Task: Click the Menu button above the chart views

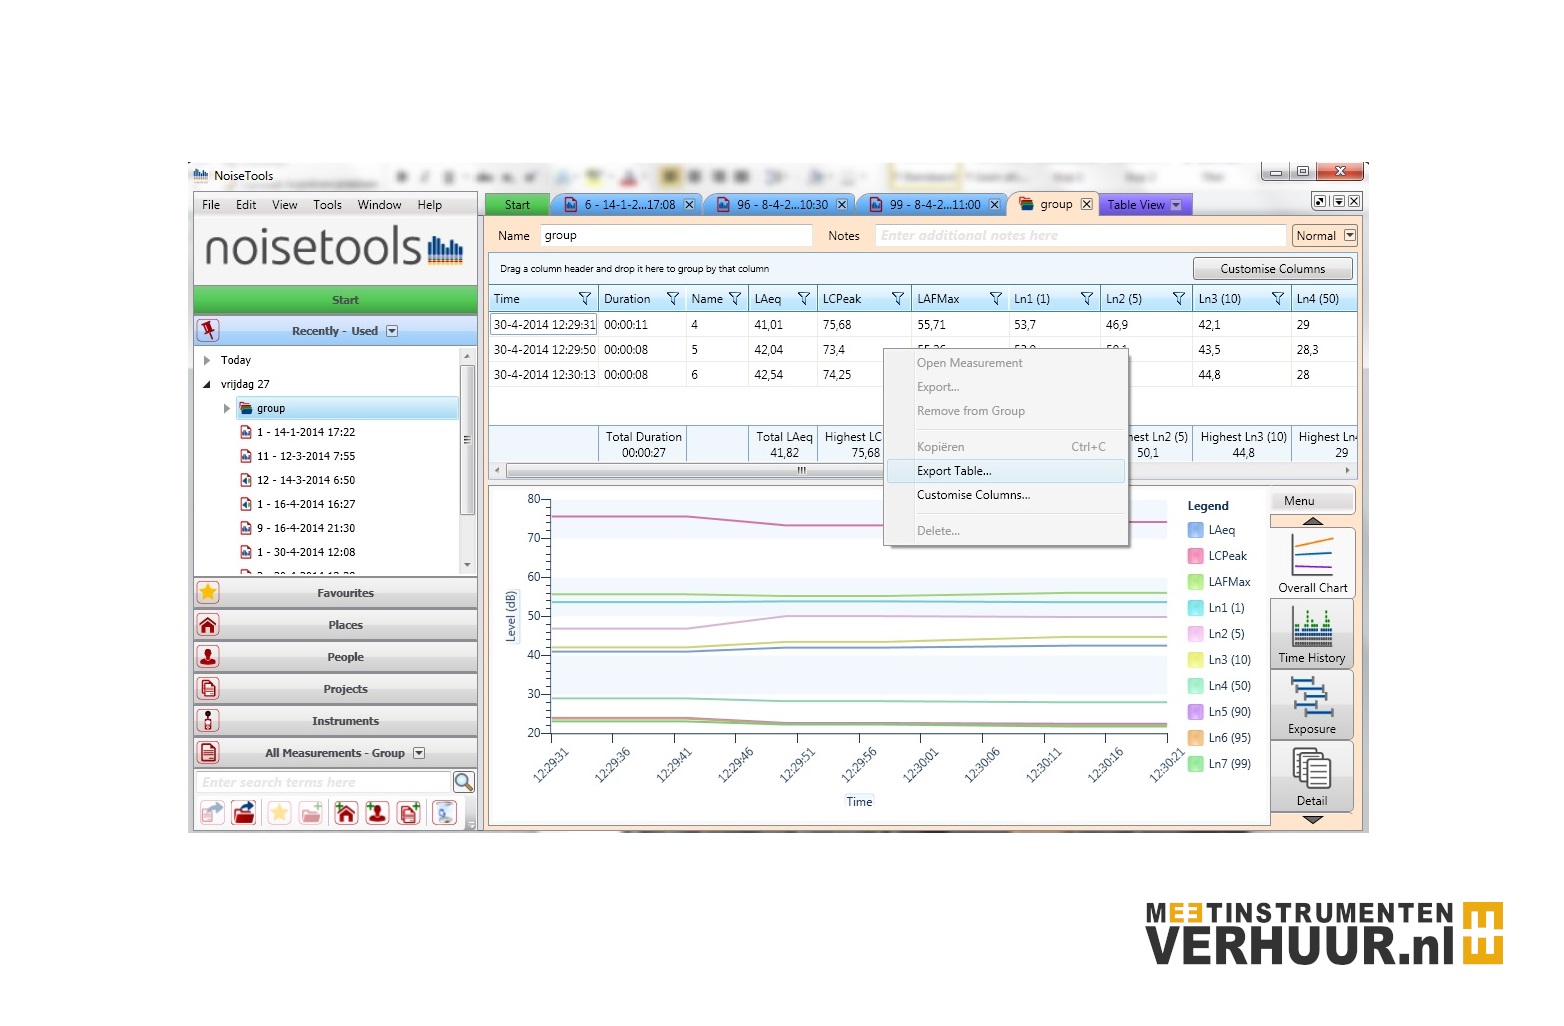Action: [x=1312, y=501]
